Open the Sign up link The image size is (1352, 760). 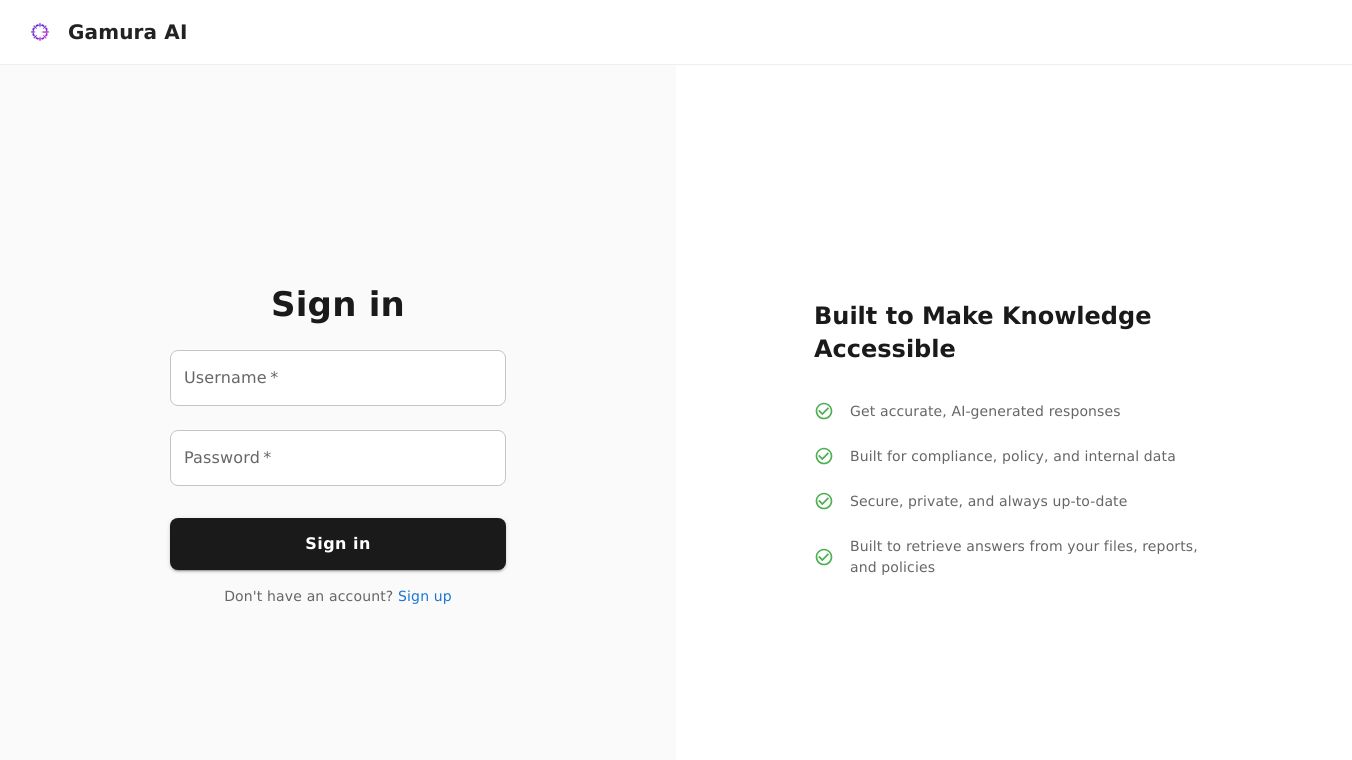(424, 596)
